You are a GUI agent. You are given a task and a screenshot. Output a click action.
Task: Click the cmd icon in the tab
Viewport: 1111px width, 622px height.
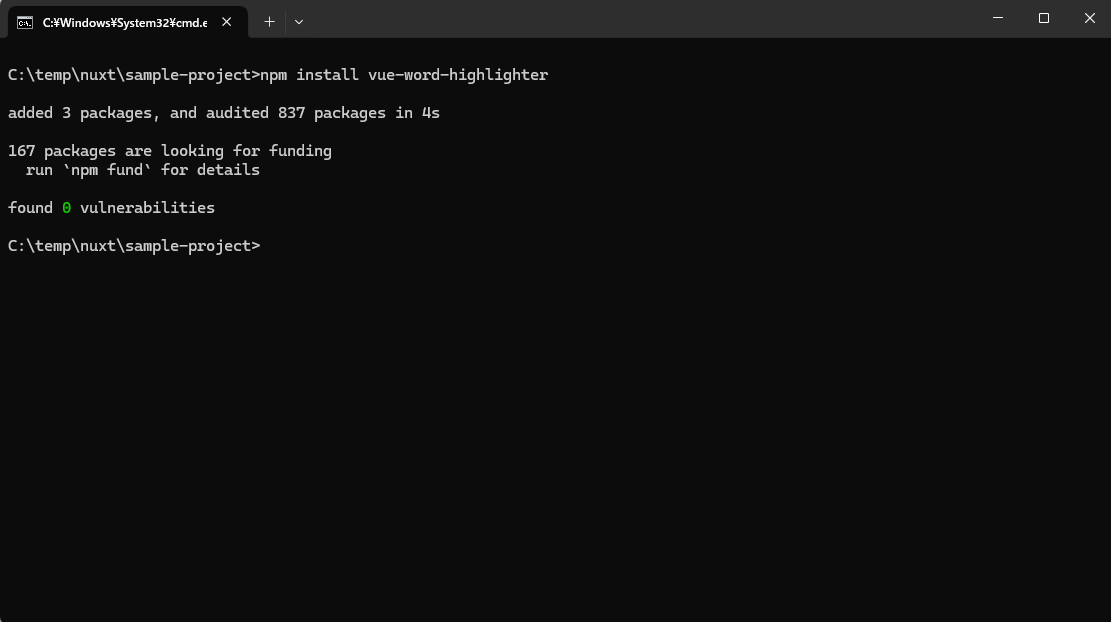tap(24, 22)
